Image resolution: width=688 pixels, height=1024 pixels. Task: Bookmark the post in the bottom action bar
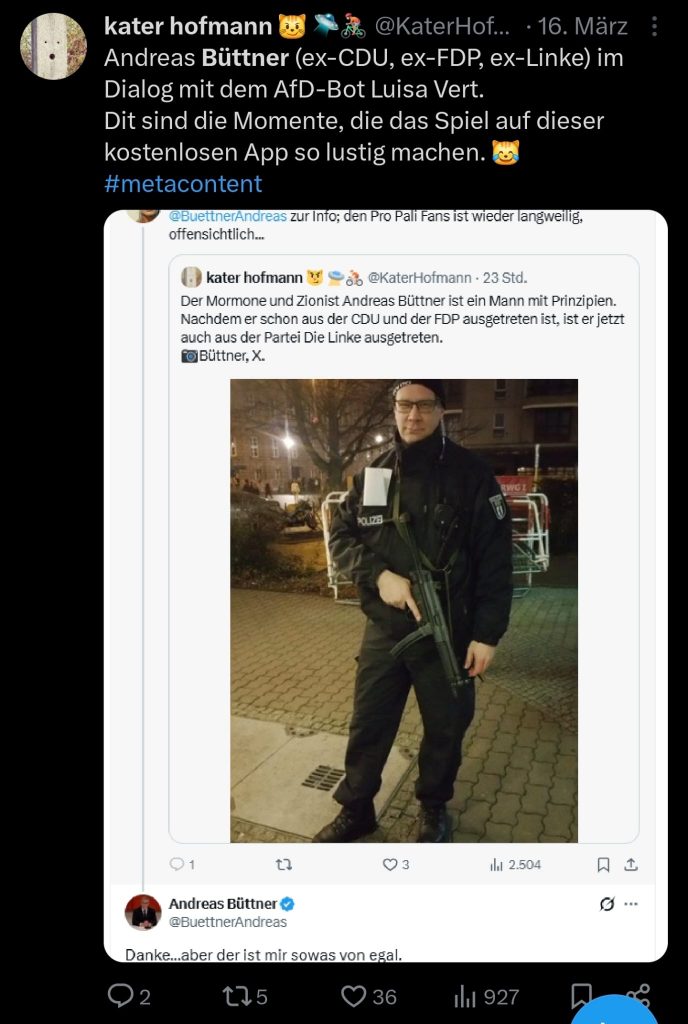click(x=581, y=996)
